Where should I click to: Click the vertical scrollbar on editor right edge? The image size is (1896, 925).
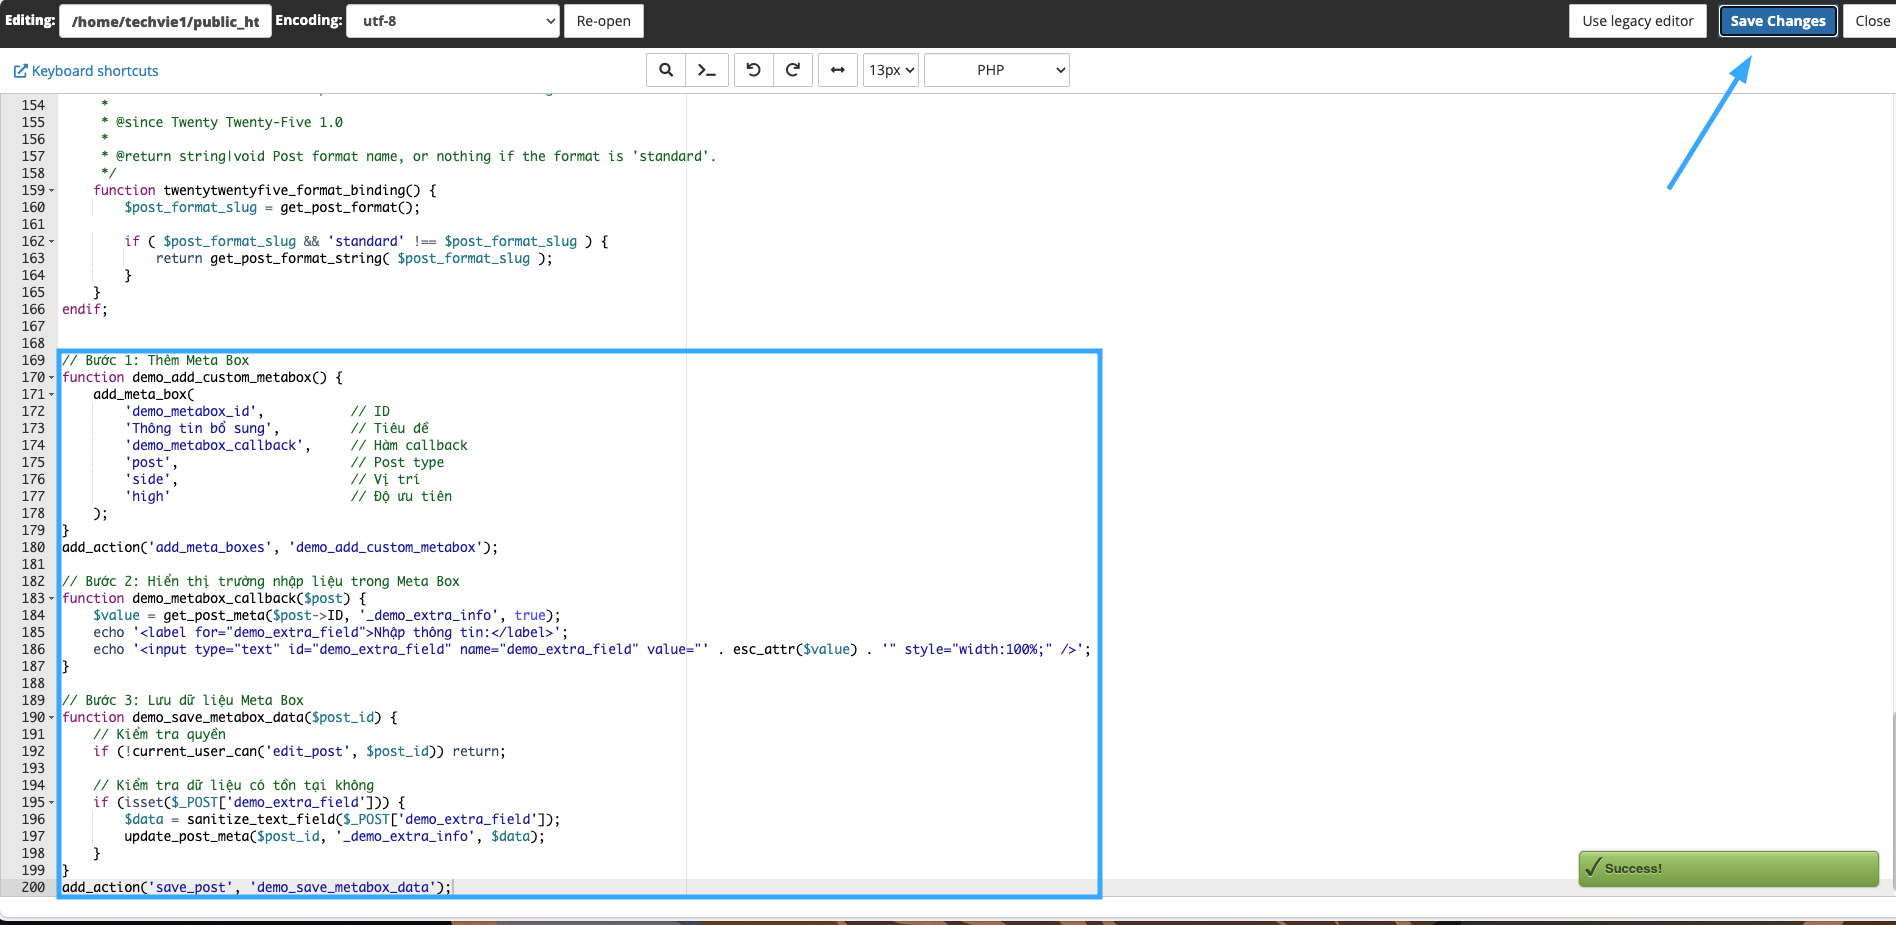1892,800
